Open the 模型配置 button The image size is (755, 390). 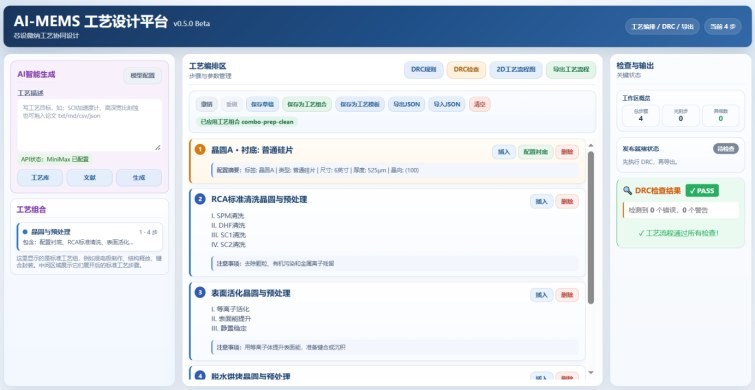[x=143, y=76]
